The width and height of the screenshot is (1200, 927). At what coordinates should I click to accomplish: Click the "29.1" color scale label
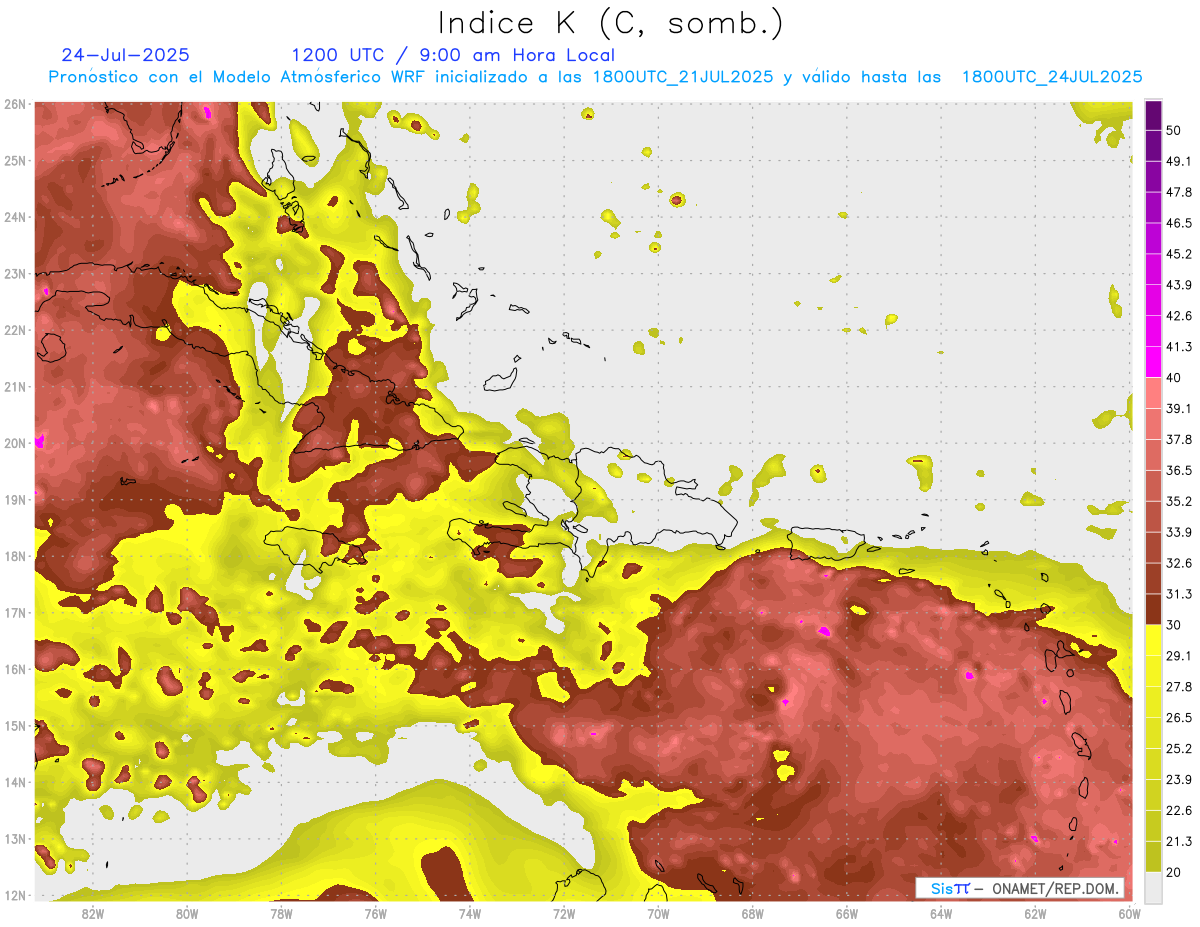[x=1179, y=656]
